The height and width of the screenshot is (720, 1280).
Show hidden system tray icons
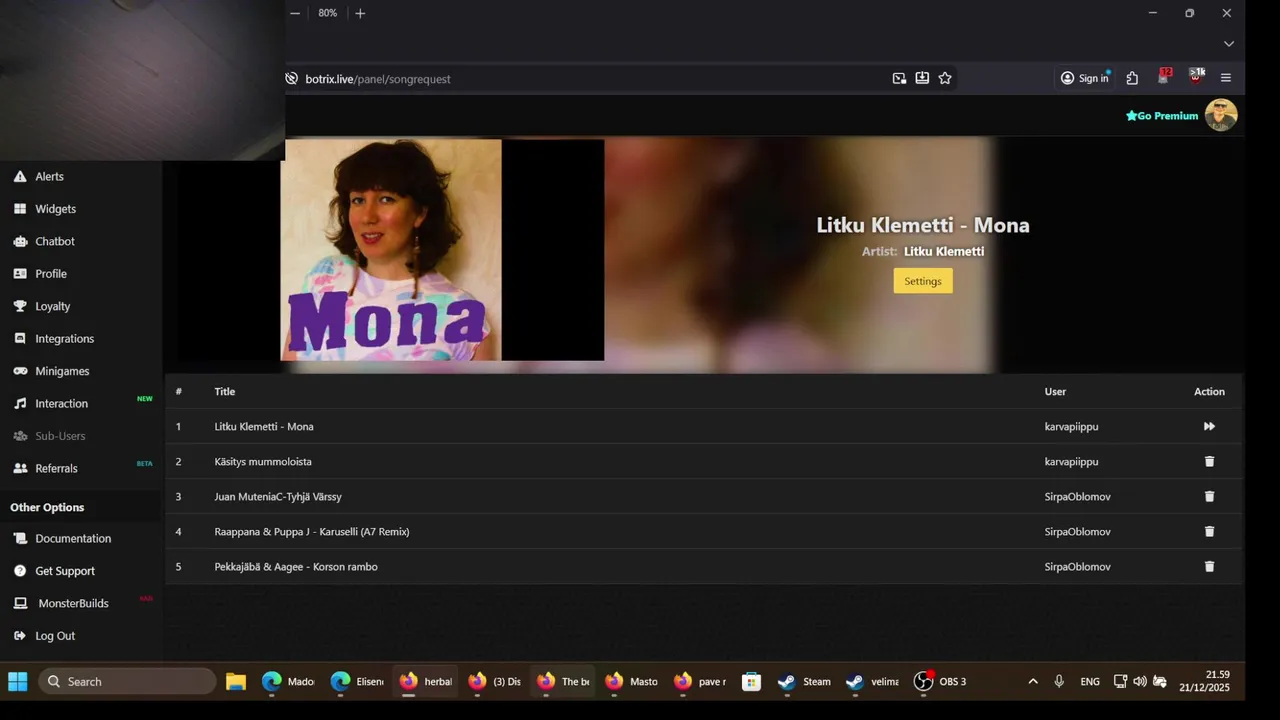tap(1033, 681)
